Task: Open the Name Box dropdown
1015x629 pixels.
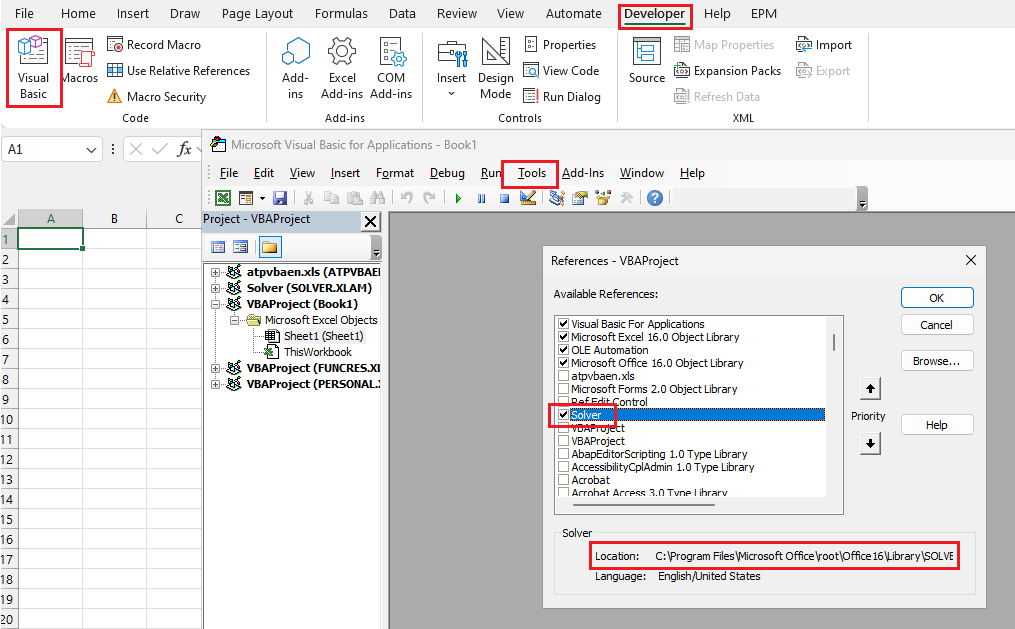Action: tap(91, 150)
